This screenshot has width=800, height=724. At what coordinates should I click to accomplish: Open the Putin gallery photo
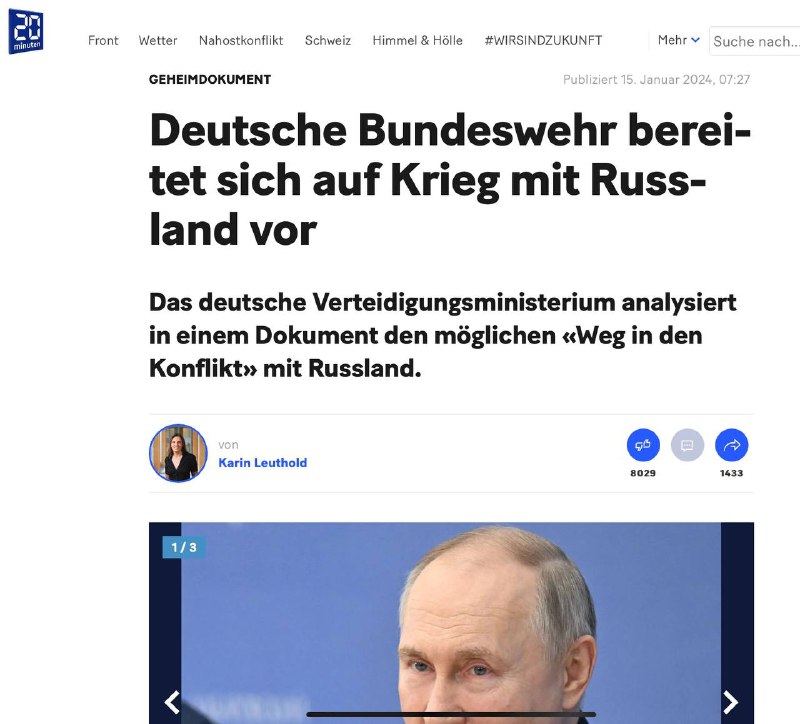pos(451,622)
